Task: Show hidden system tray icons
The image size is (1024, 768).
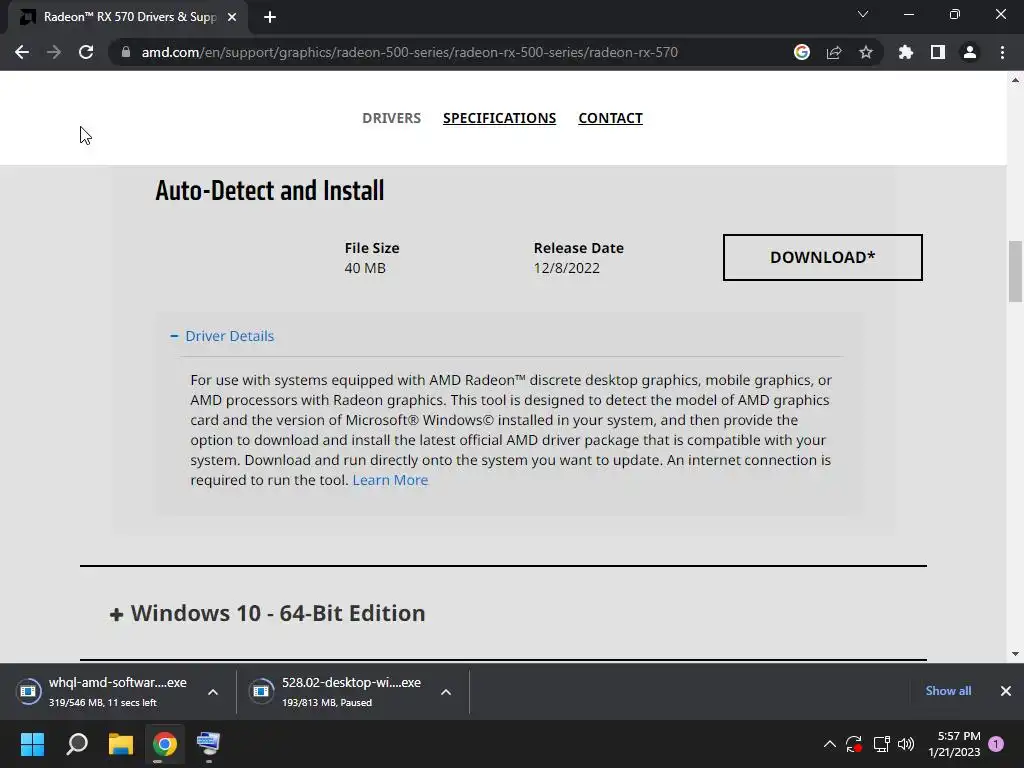Action: 829,744
